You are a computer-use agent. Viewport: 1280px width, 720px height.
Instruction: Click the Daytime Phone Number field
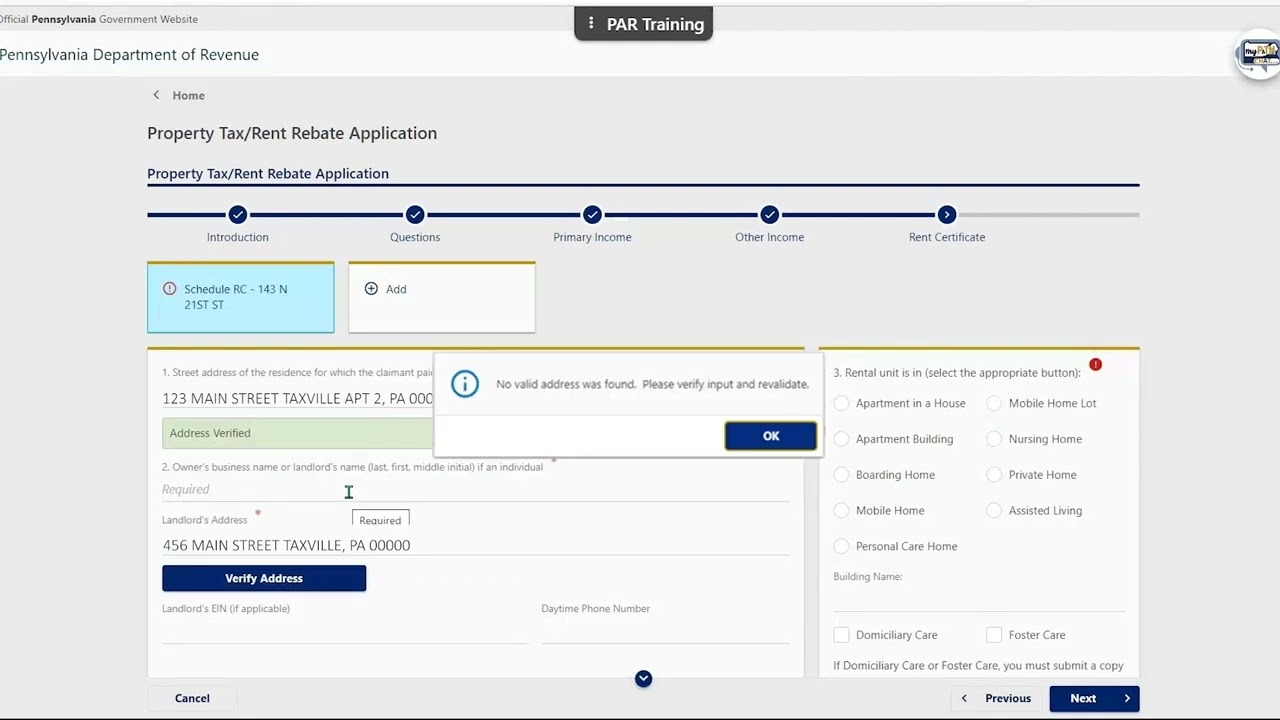click(665, 631)
